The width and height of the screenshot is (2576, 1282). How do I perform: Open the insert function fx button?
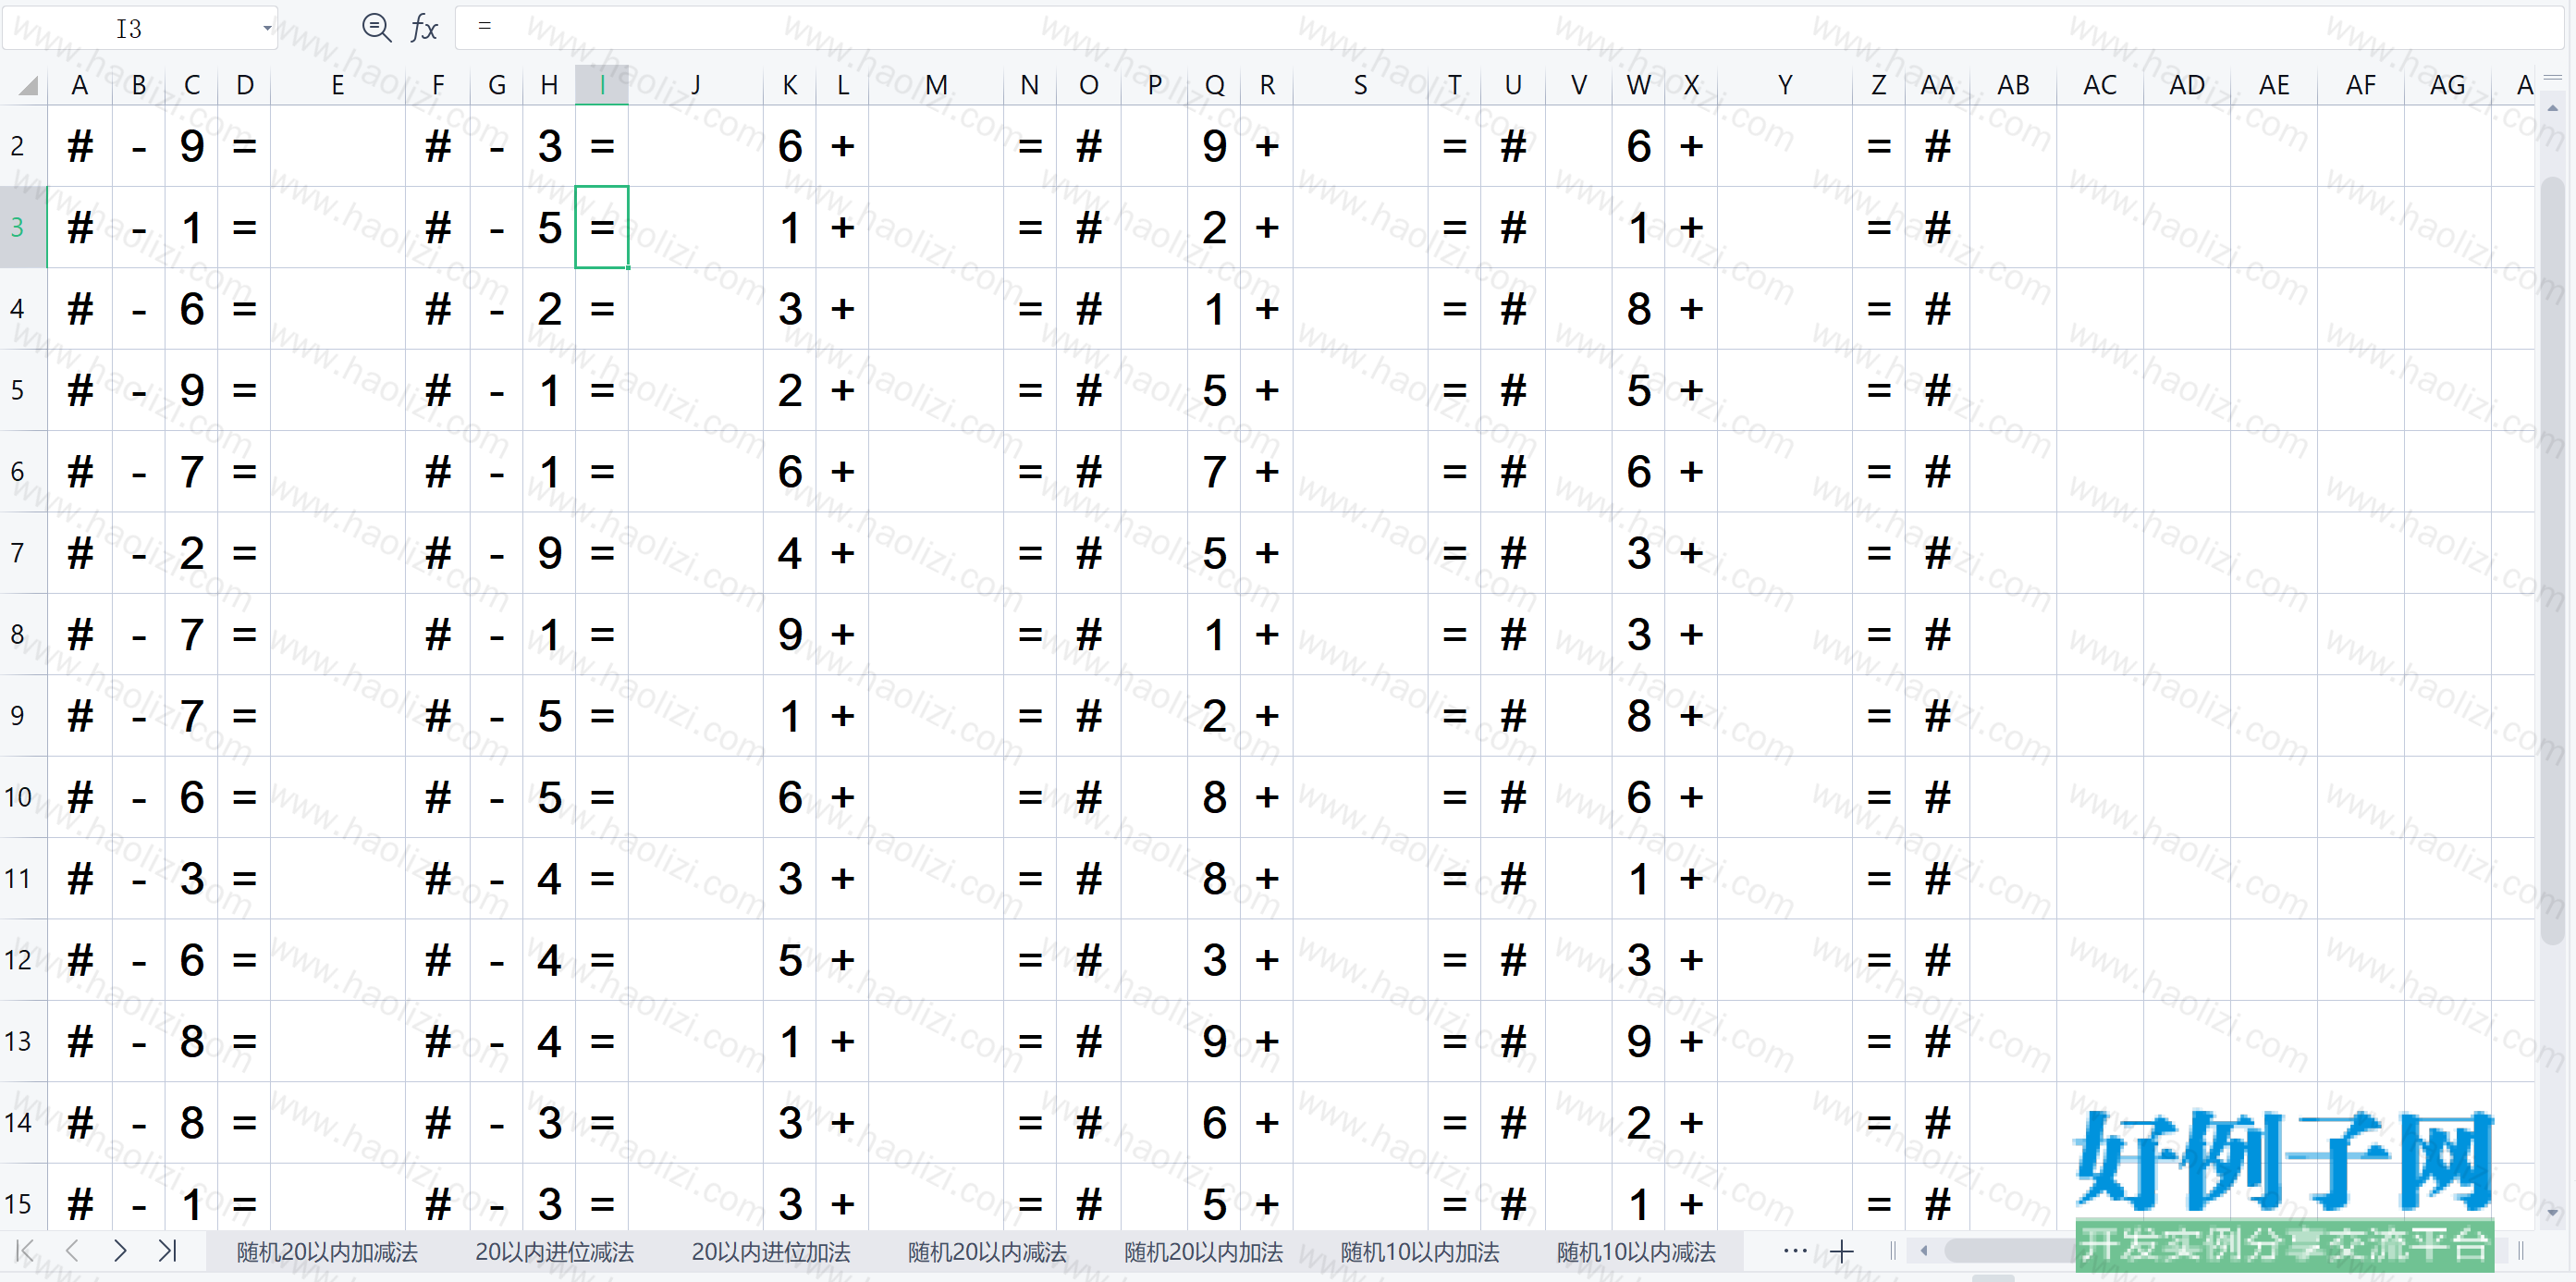point(424,28)
